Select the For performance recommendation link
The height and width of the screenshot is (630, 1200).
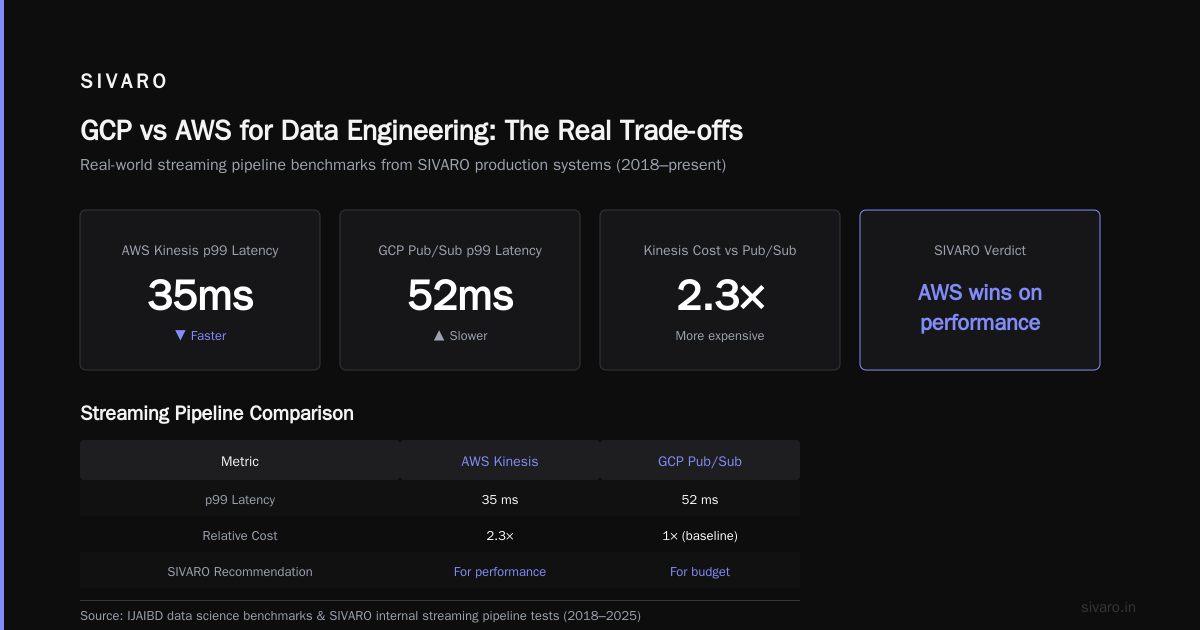click(x=500, y=572)
